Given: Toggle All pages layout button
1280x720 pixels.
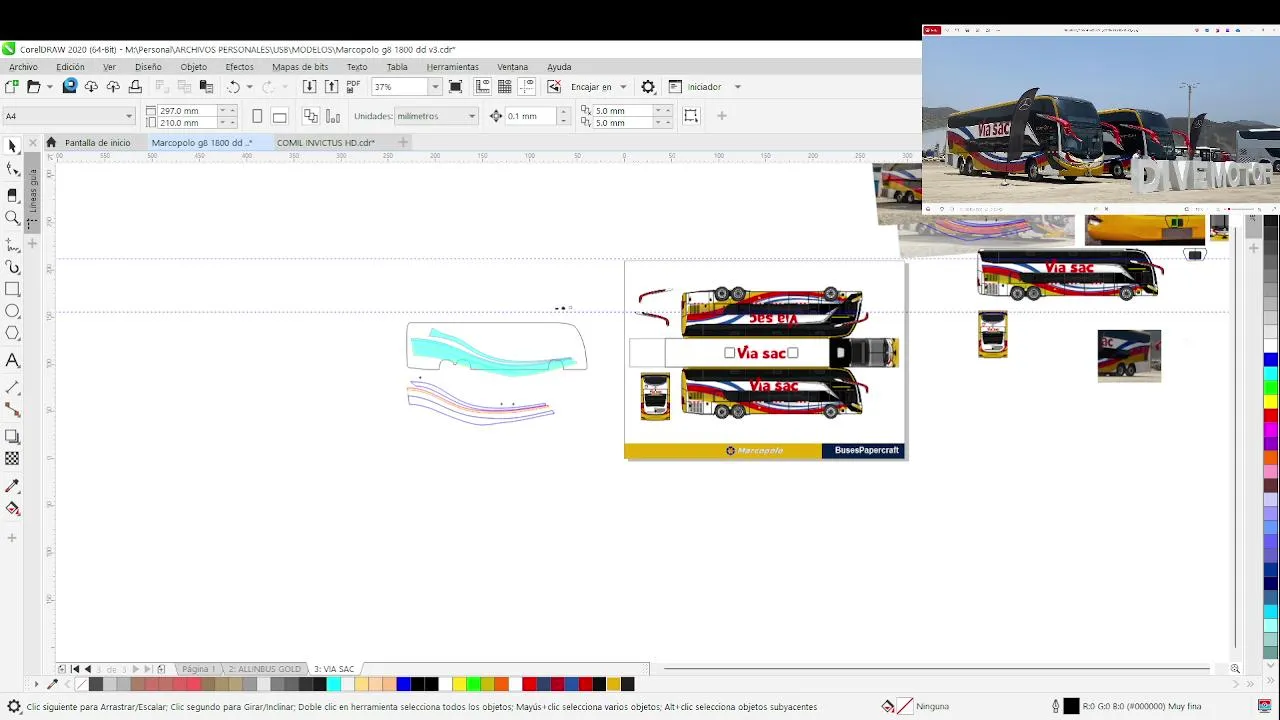Looking at the screenshot, I should 310,116.
